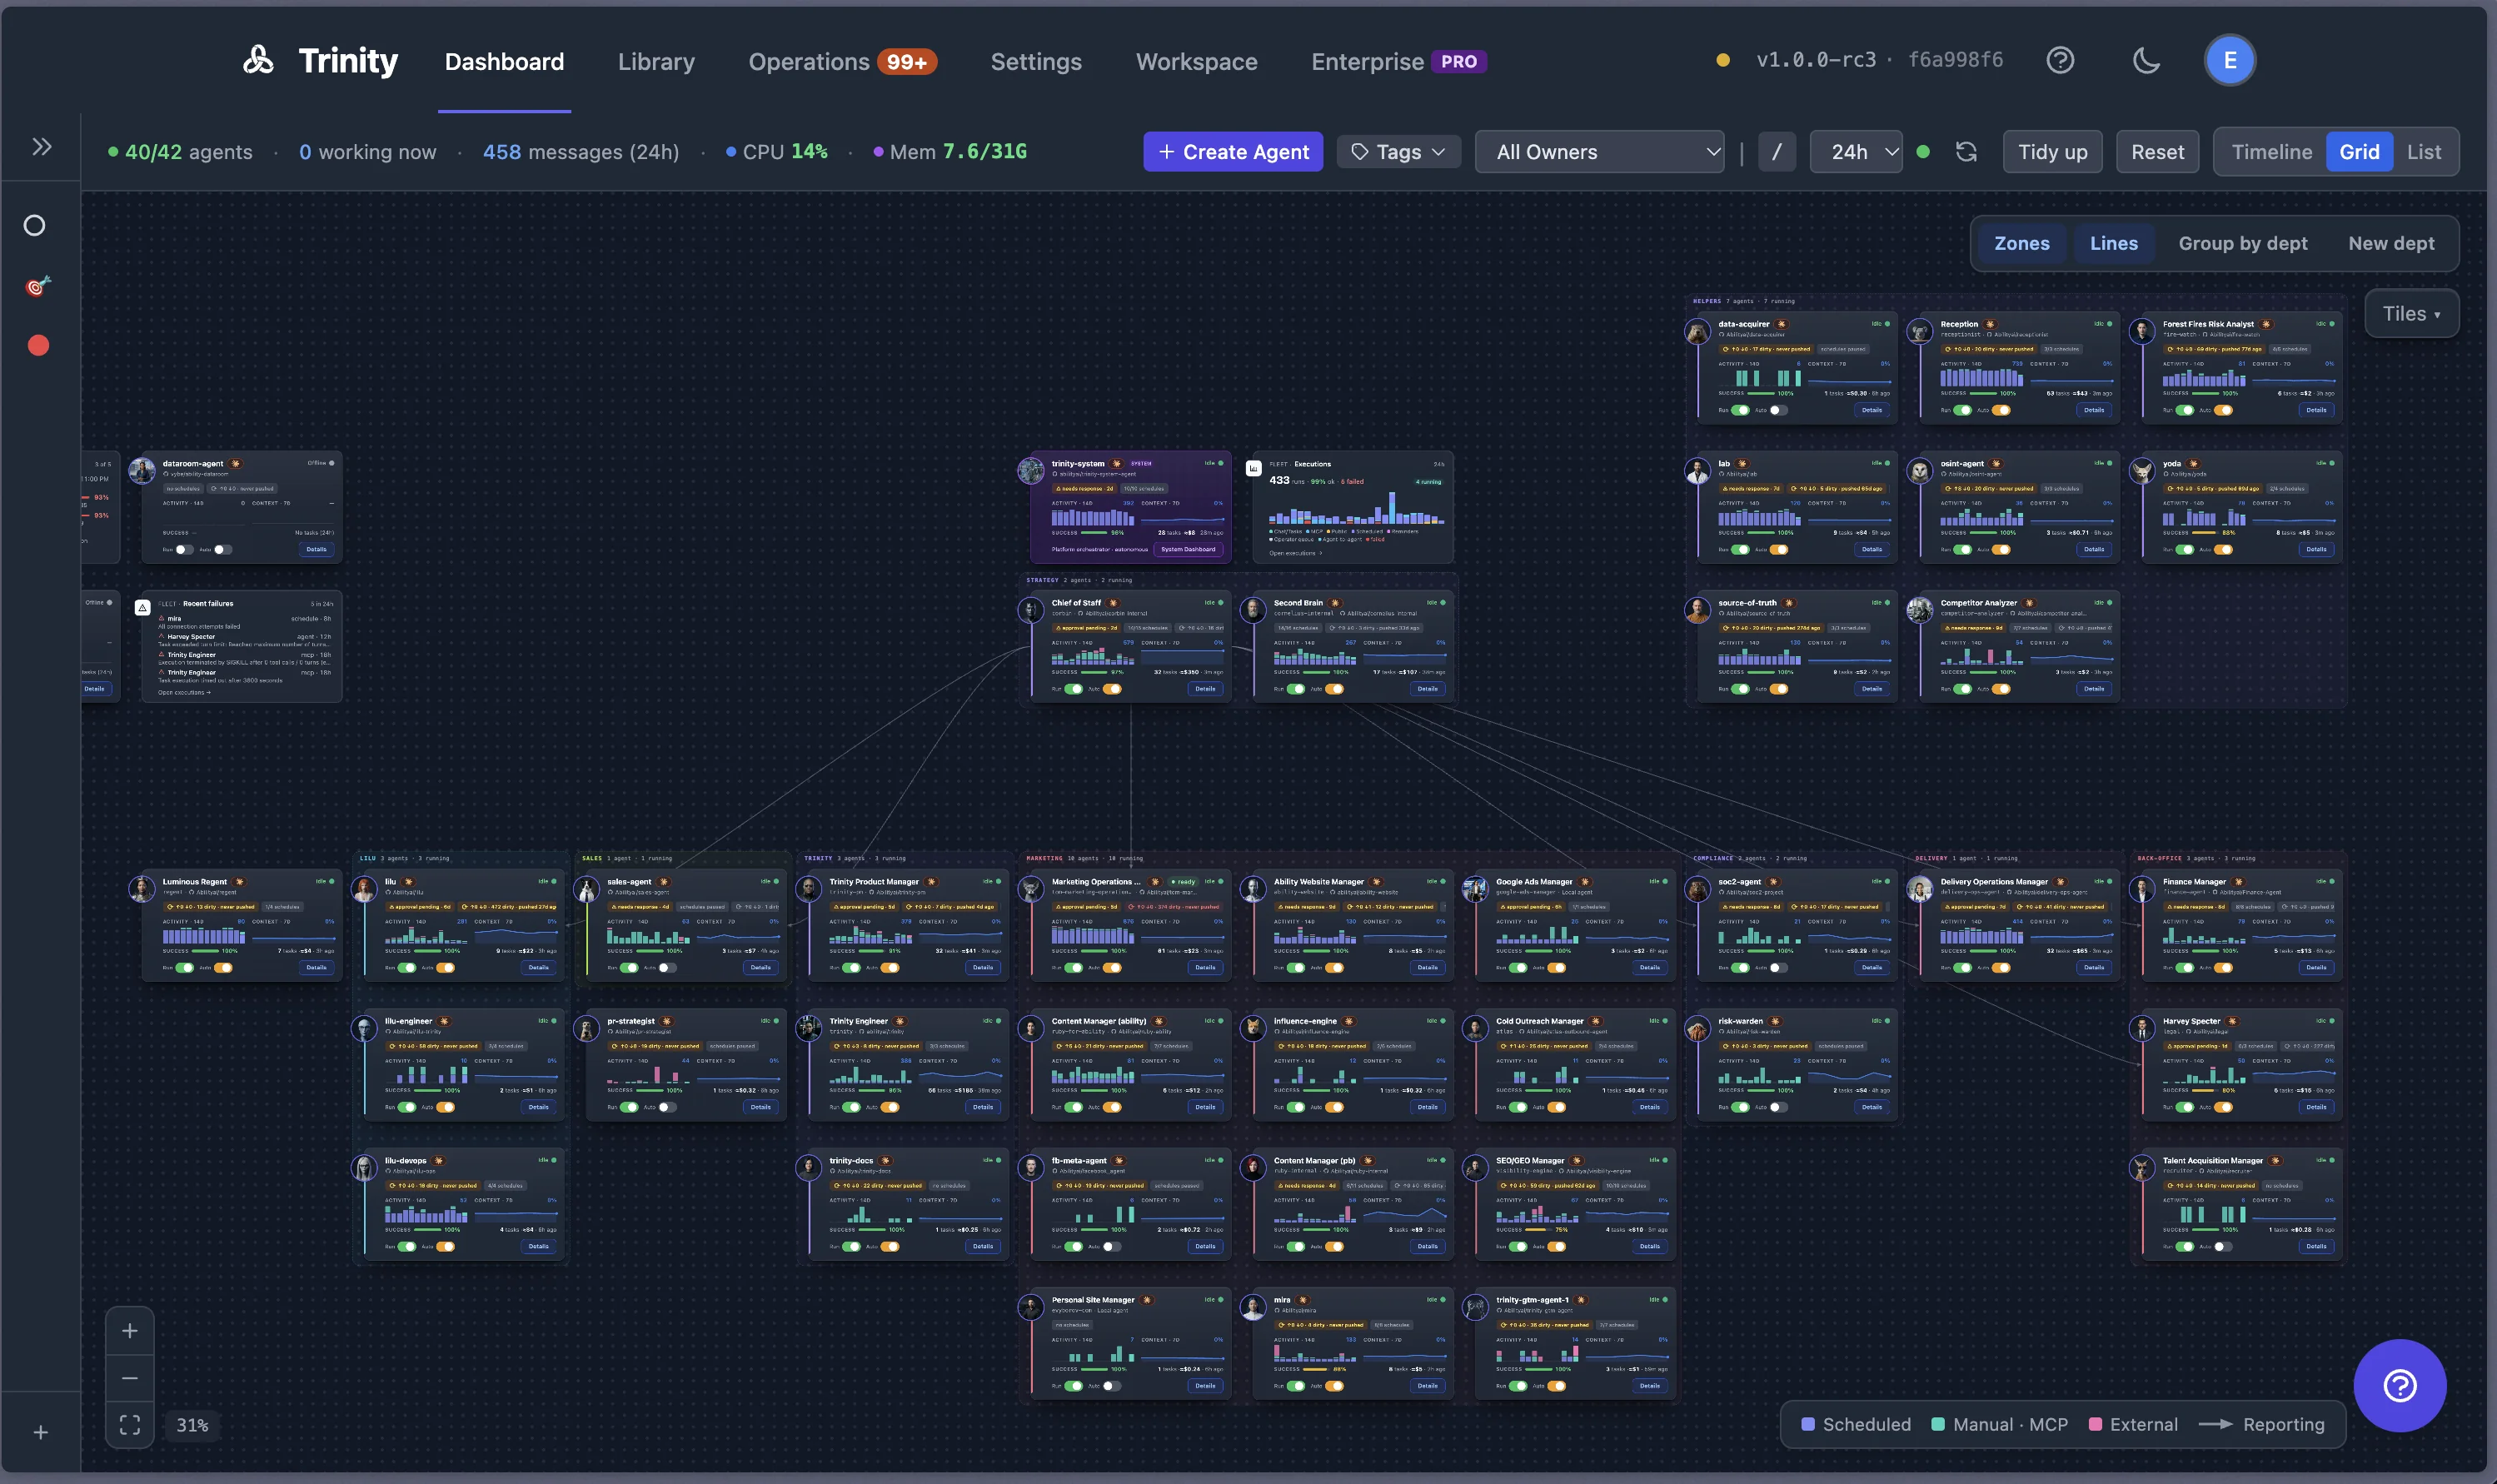Refresh the dashboard with circular arrows icon
The width and height of the screenshot is (2497, 1484).
(1966, 152)
